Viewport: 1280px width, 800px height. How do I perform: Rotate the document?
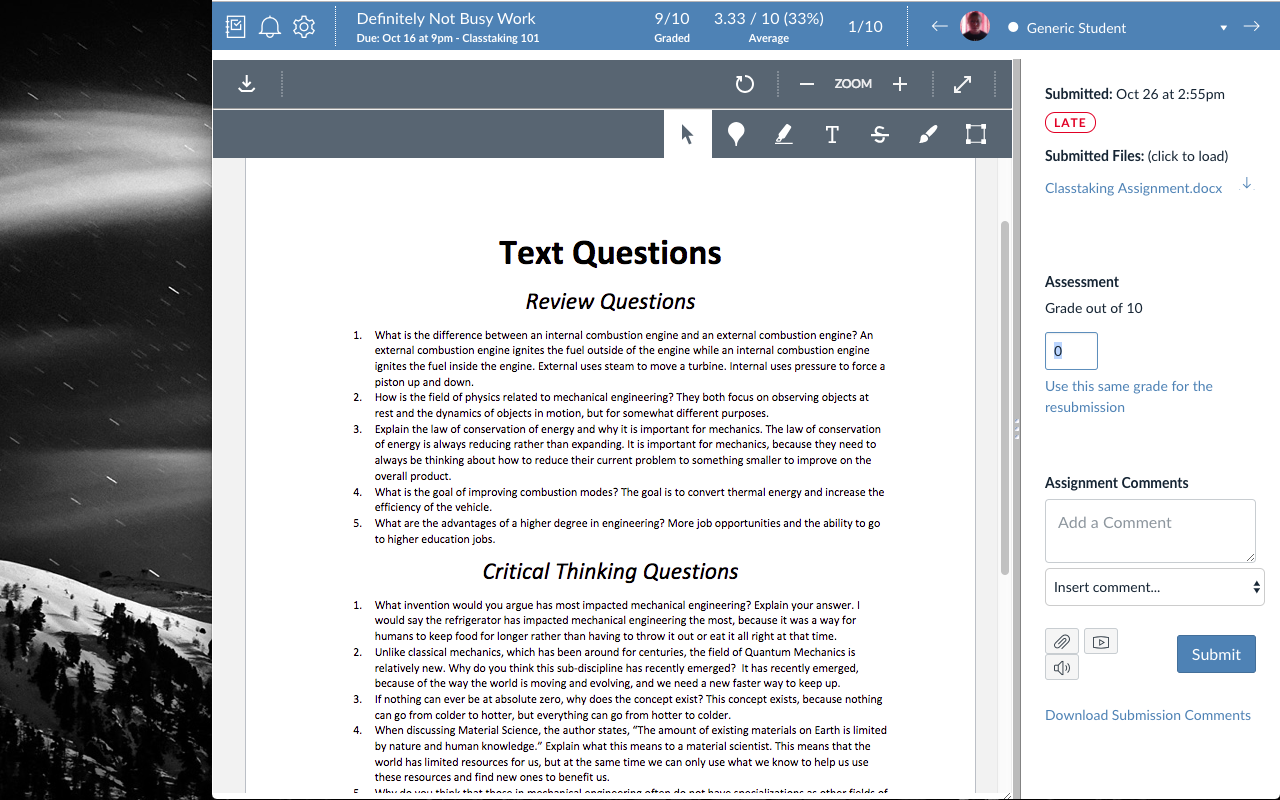coord(744,84)
